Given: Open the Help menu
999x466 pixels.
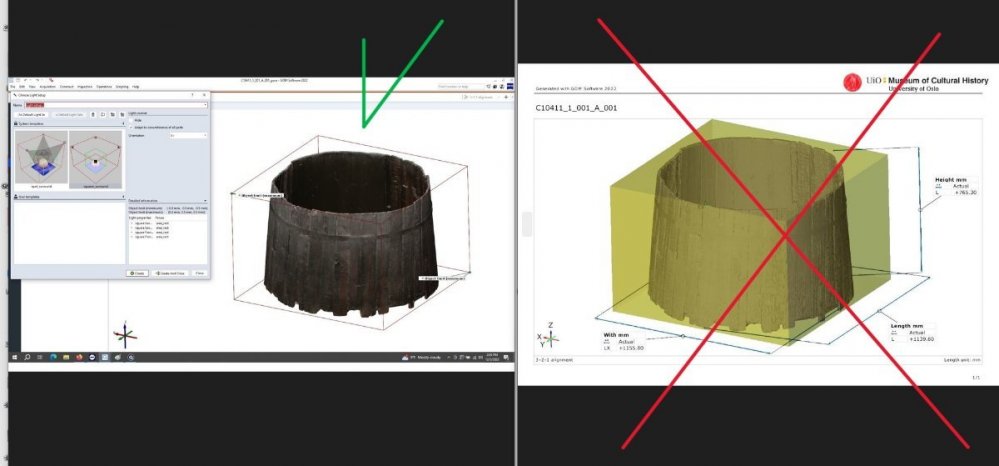Looking at the screenshot, I should coord(136,87).
